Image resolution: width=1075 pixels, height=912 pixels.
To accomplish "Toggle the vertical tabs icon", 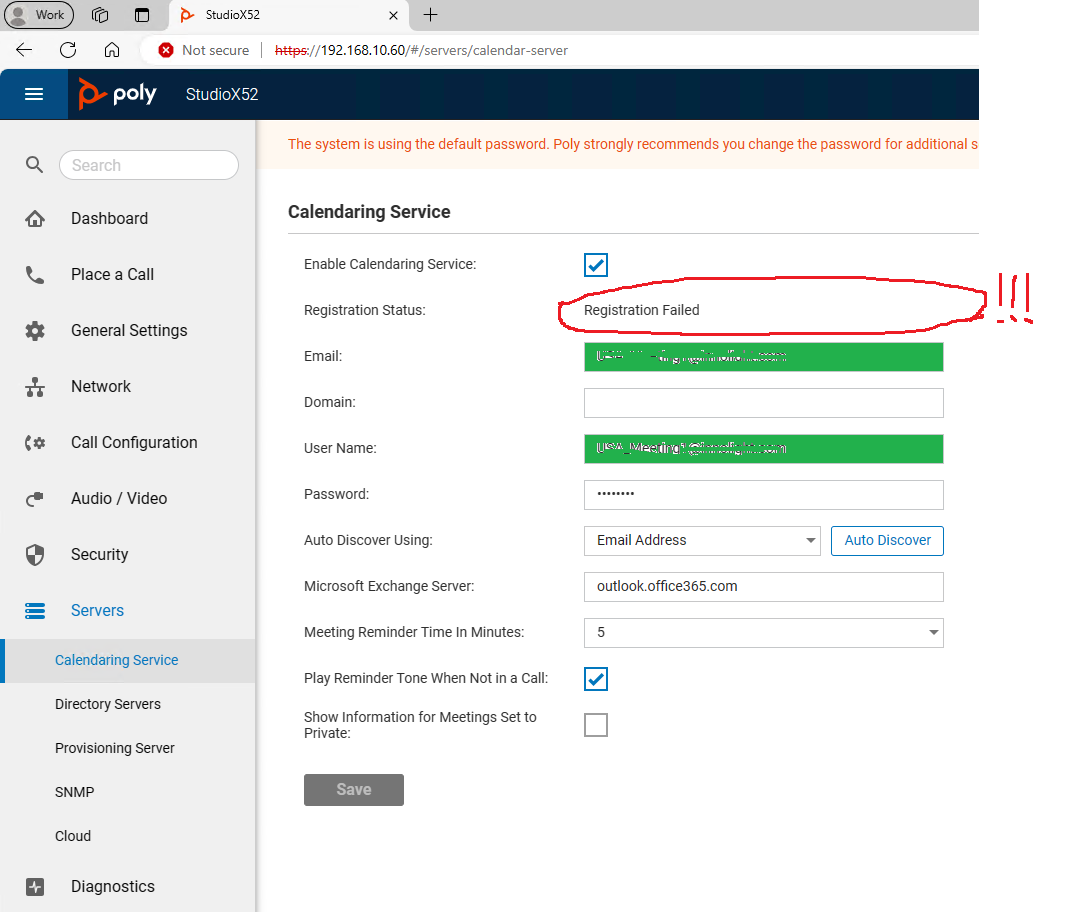I will [x=142, y=15].
